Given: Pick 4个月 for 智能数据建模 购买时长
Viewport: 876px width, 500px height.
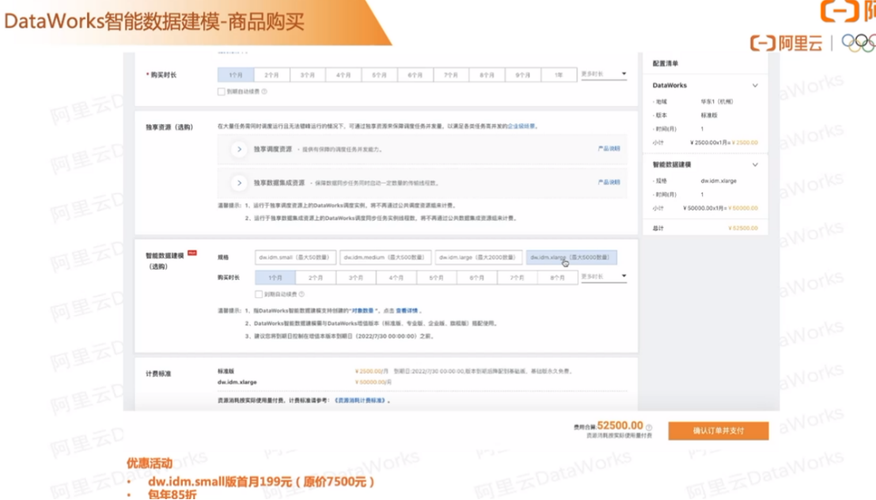Looking at the screenshot, I should pyautogui.click(x=396, y=278).
